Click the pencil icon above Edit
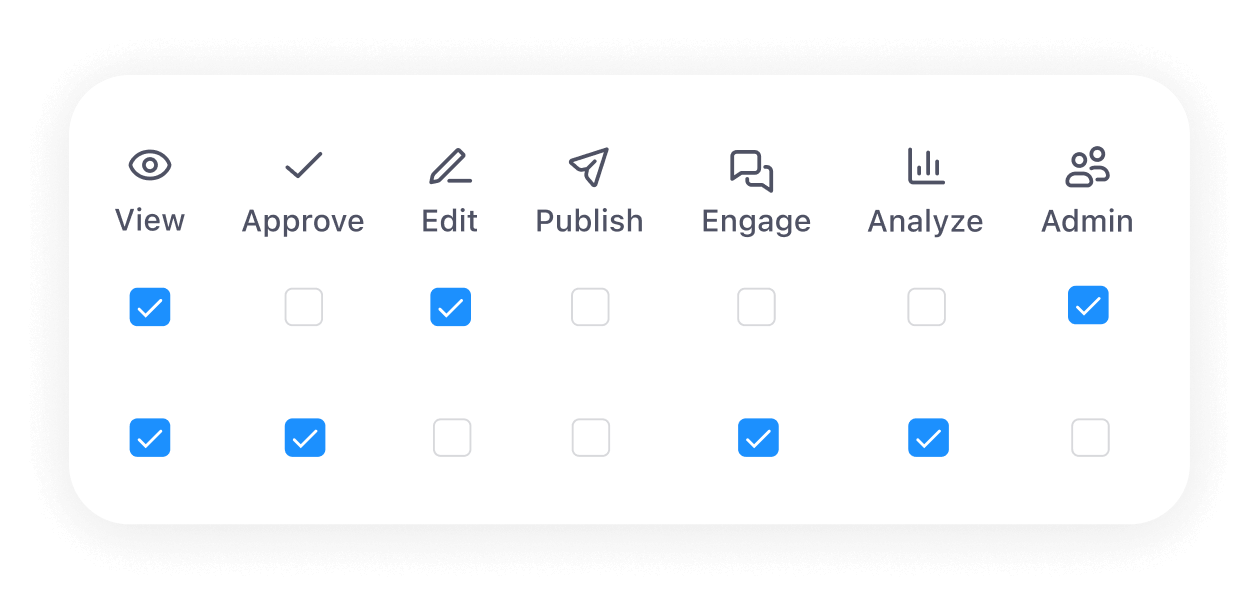This screenshot has width=1248, height=603. coord(450,166)
